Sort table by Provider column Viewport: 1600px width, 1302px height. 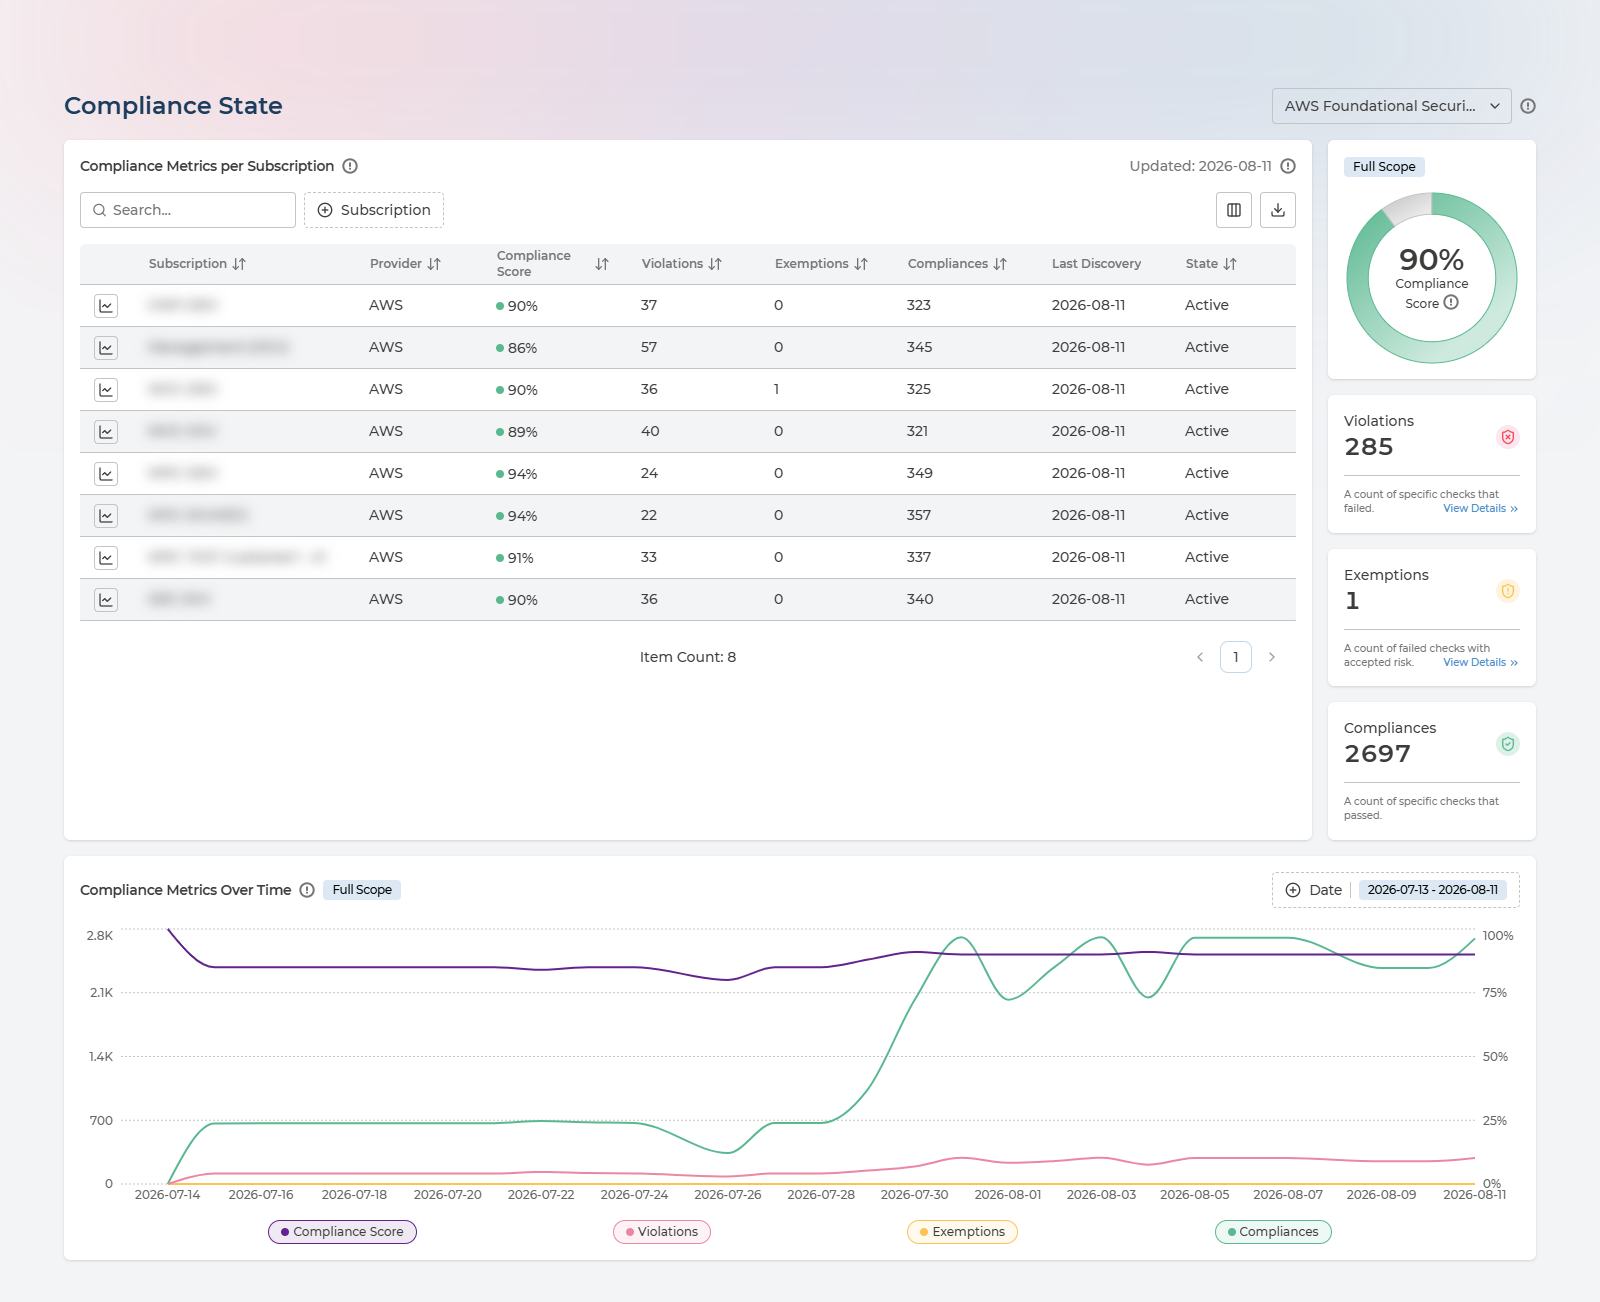click(434, 264)
